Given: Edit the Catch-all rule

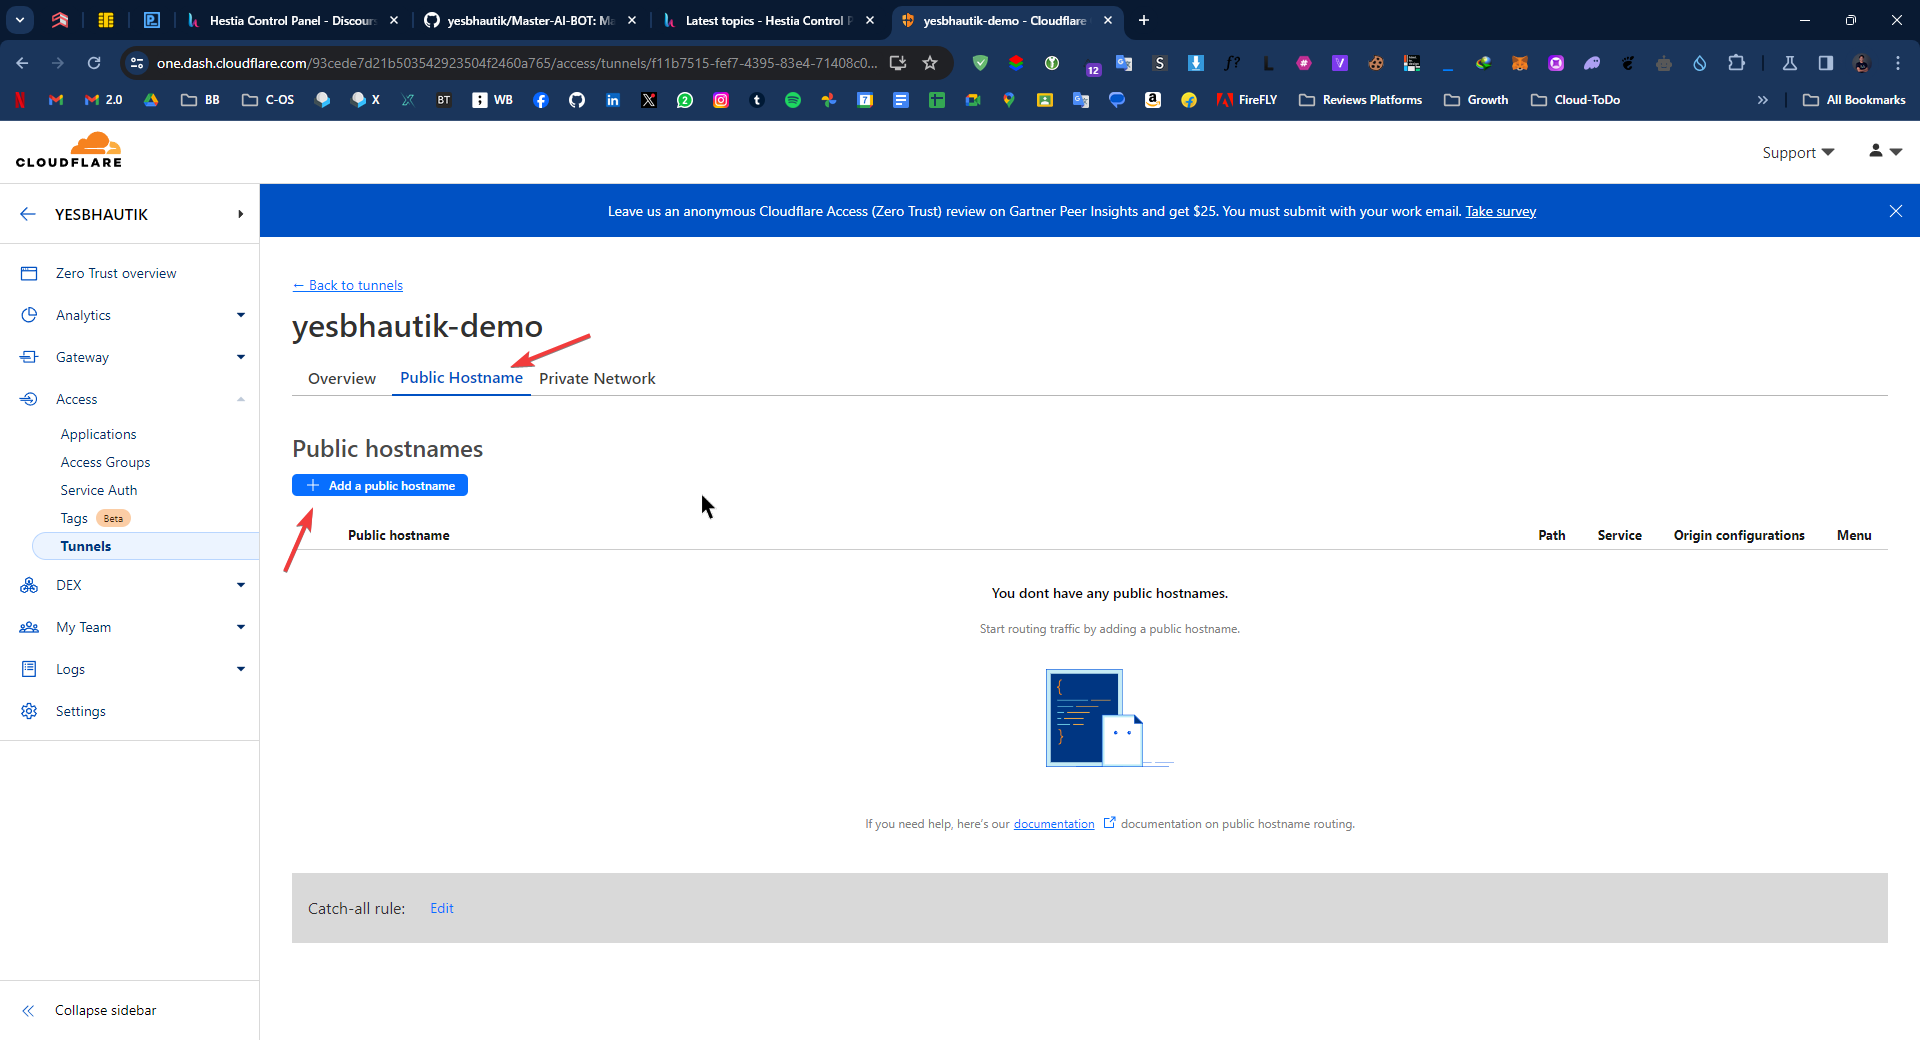Looking at the screenshot, I should tap(442, 908).
